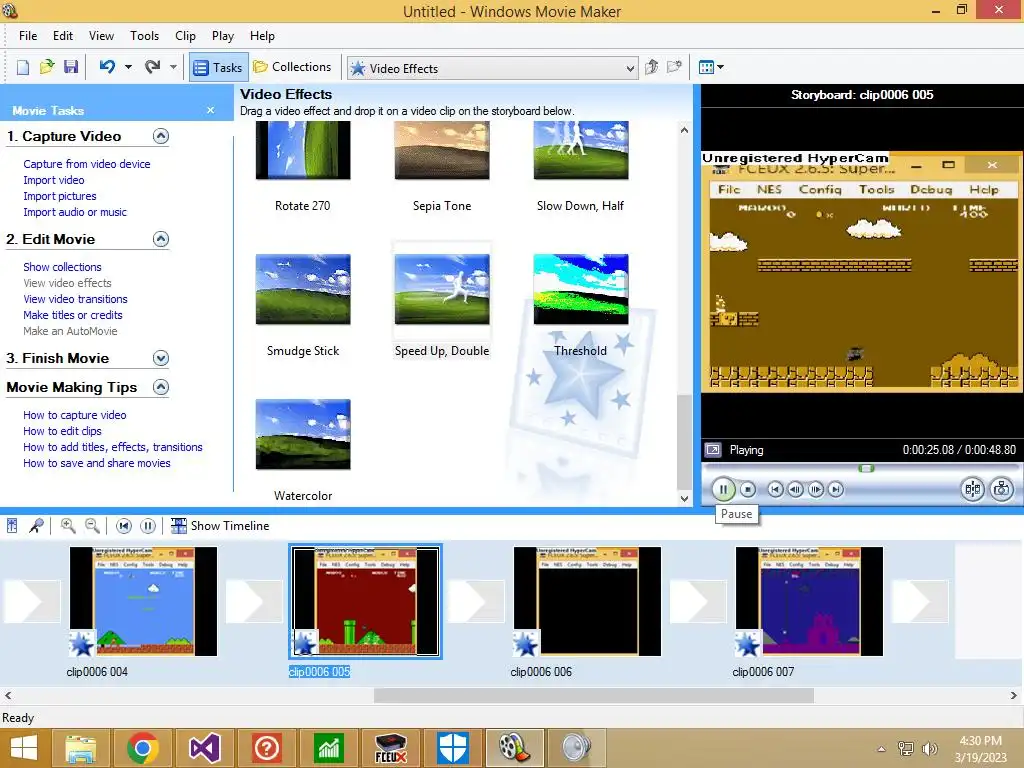Open the View menu

101,36
